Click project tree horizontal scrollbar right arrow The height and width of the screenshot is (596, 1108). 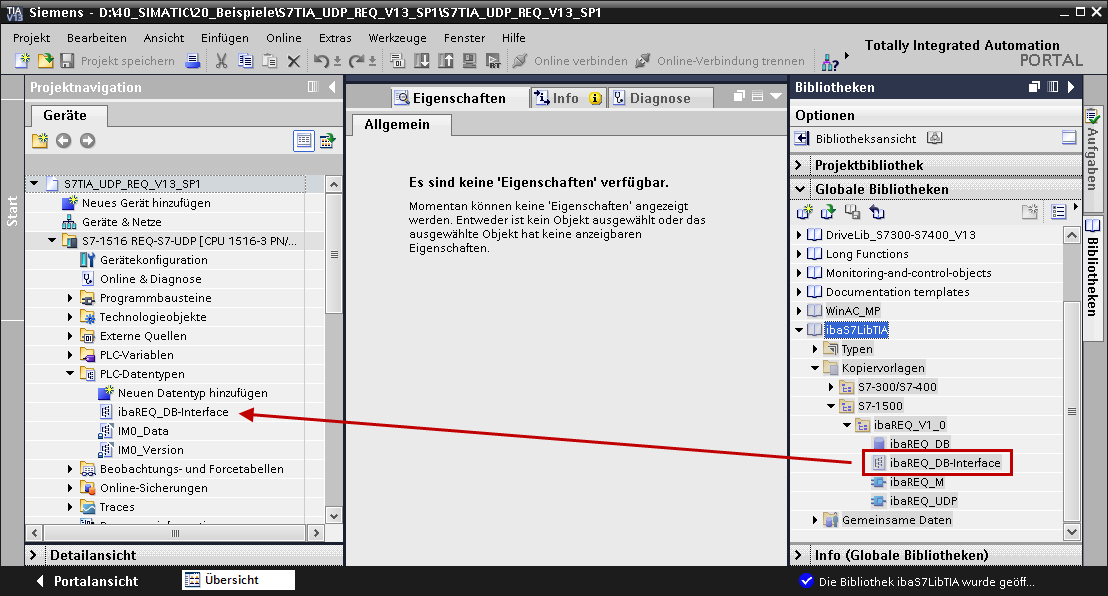[x=316, y=533]
